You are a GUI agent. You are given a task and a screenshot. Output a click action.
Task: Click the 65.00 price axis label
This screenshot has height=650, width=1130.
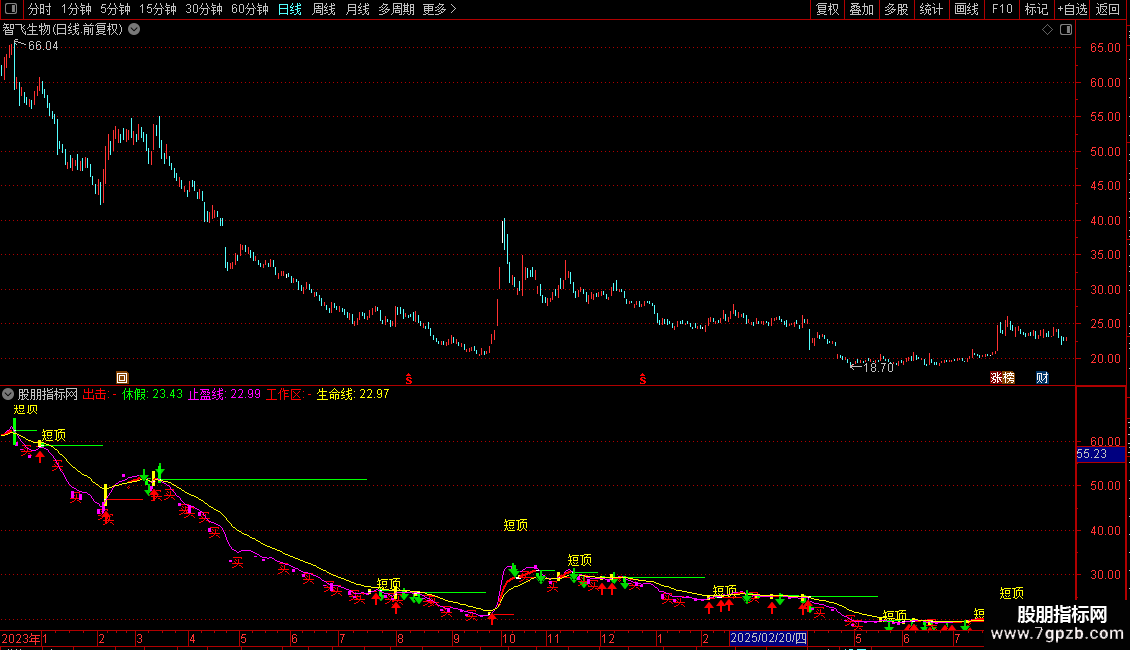click(x=1105, y=48)
